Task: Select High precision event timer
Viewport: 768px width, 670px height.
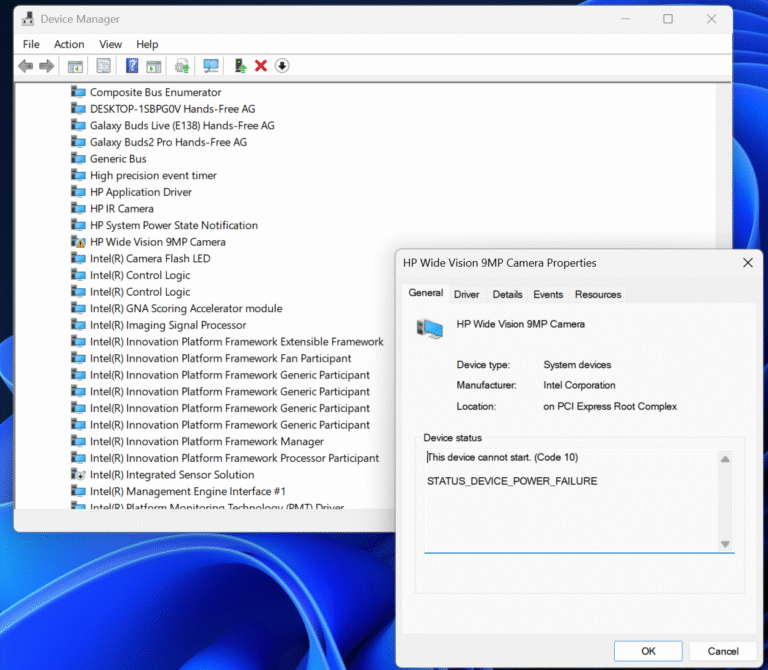Action: click(x=153, y=175)
